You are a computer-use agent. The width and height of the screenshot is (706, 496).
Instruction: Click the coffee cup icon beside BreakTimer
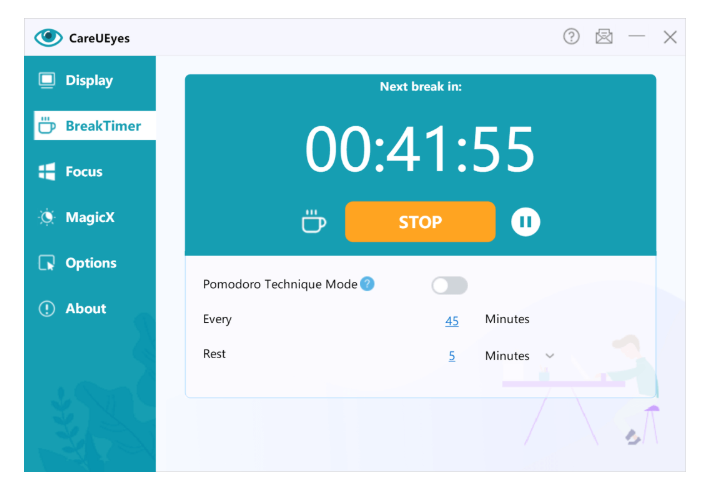(47, 126)
